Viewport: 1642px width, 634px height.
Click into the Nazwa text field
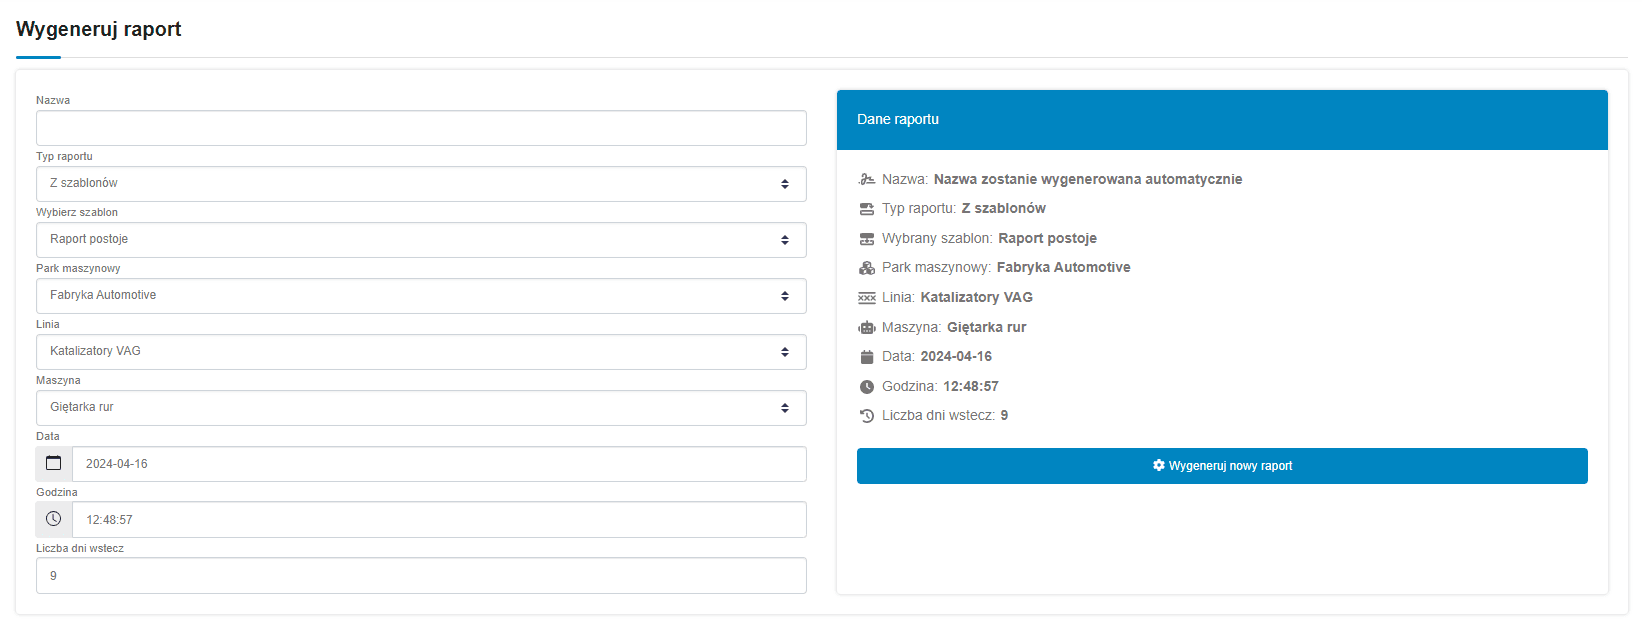tap(421, 128)
